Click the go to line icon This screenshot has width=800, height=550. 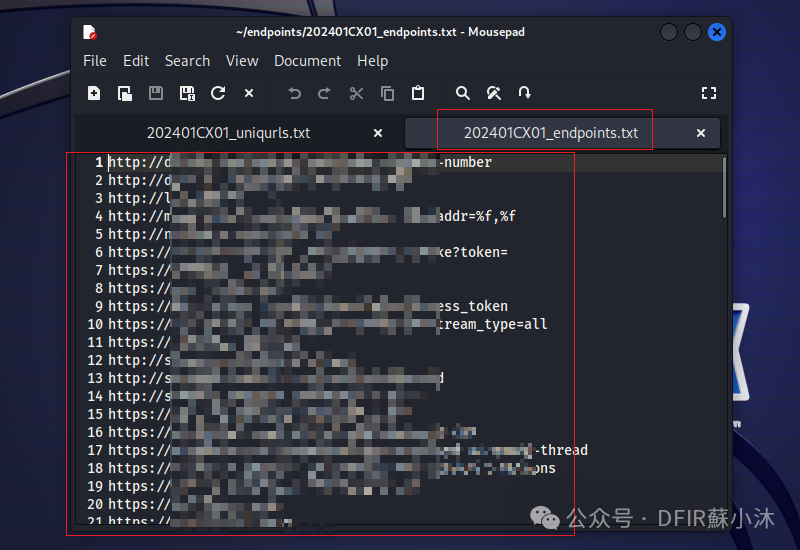524,93
